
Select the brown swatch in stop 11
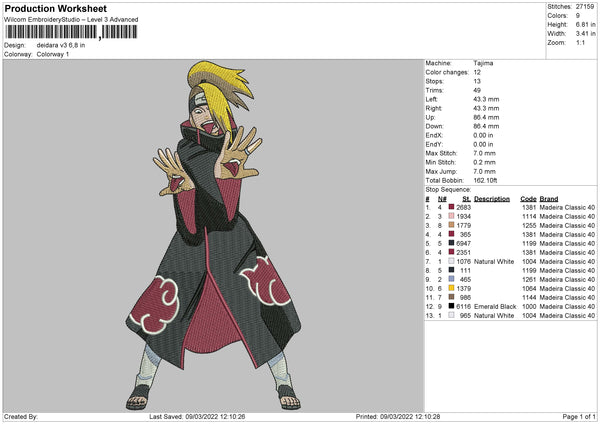click(x=452, y=297)
